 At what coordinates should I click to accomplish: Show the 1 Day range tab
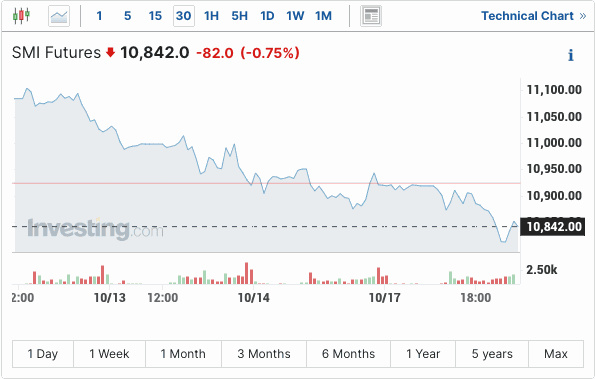coord(43,354)
